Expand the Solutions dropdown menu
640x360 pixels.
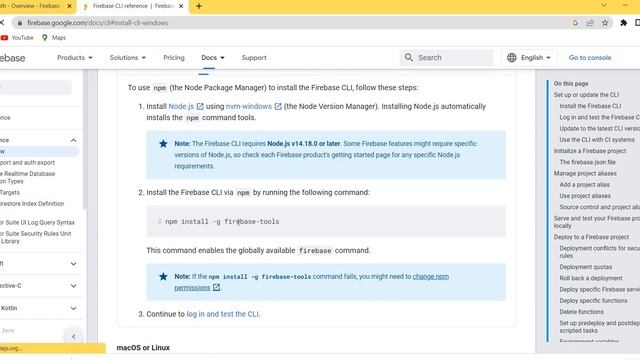coord(128,58)
